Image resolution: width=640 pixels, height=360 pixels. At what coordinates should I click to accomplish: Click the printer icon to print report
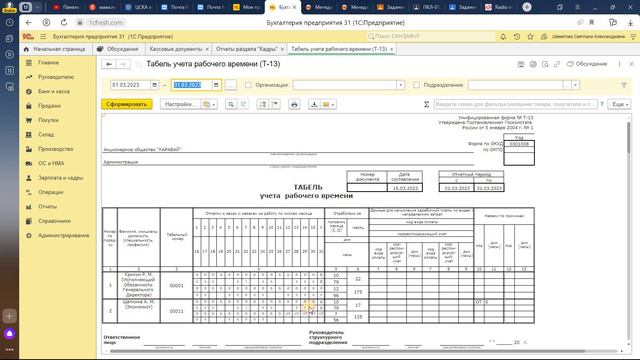tap(294, 104)
